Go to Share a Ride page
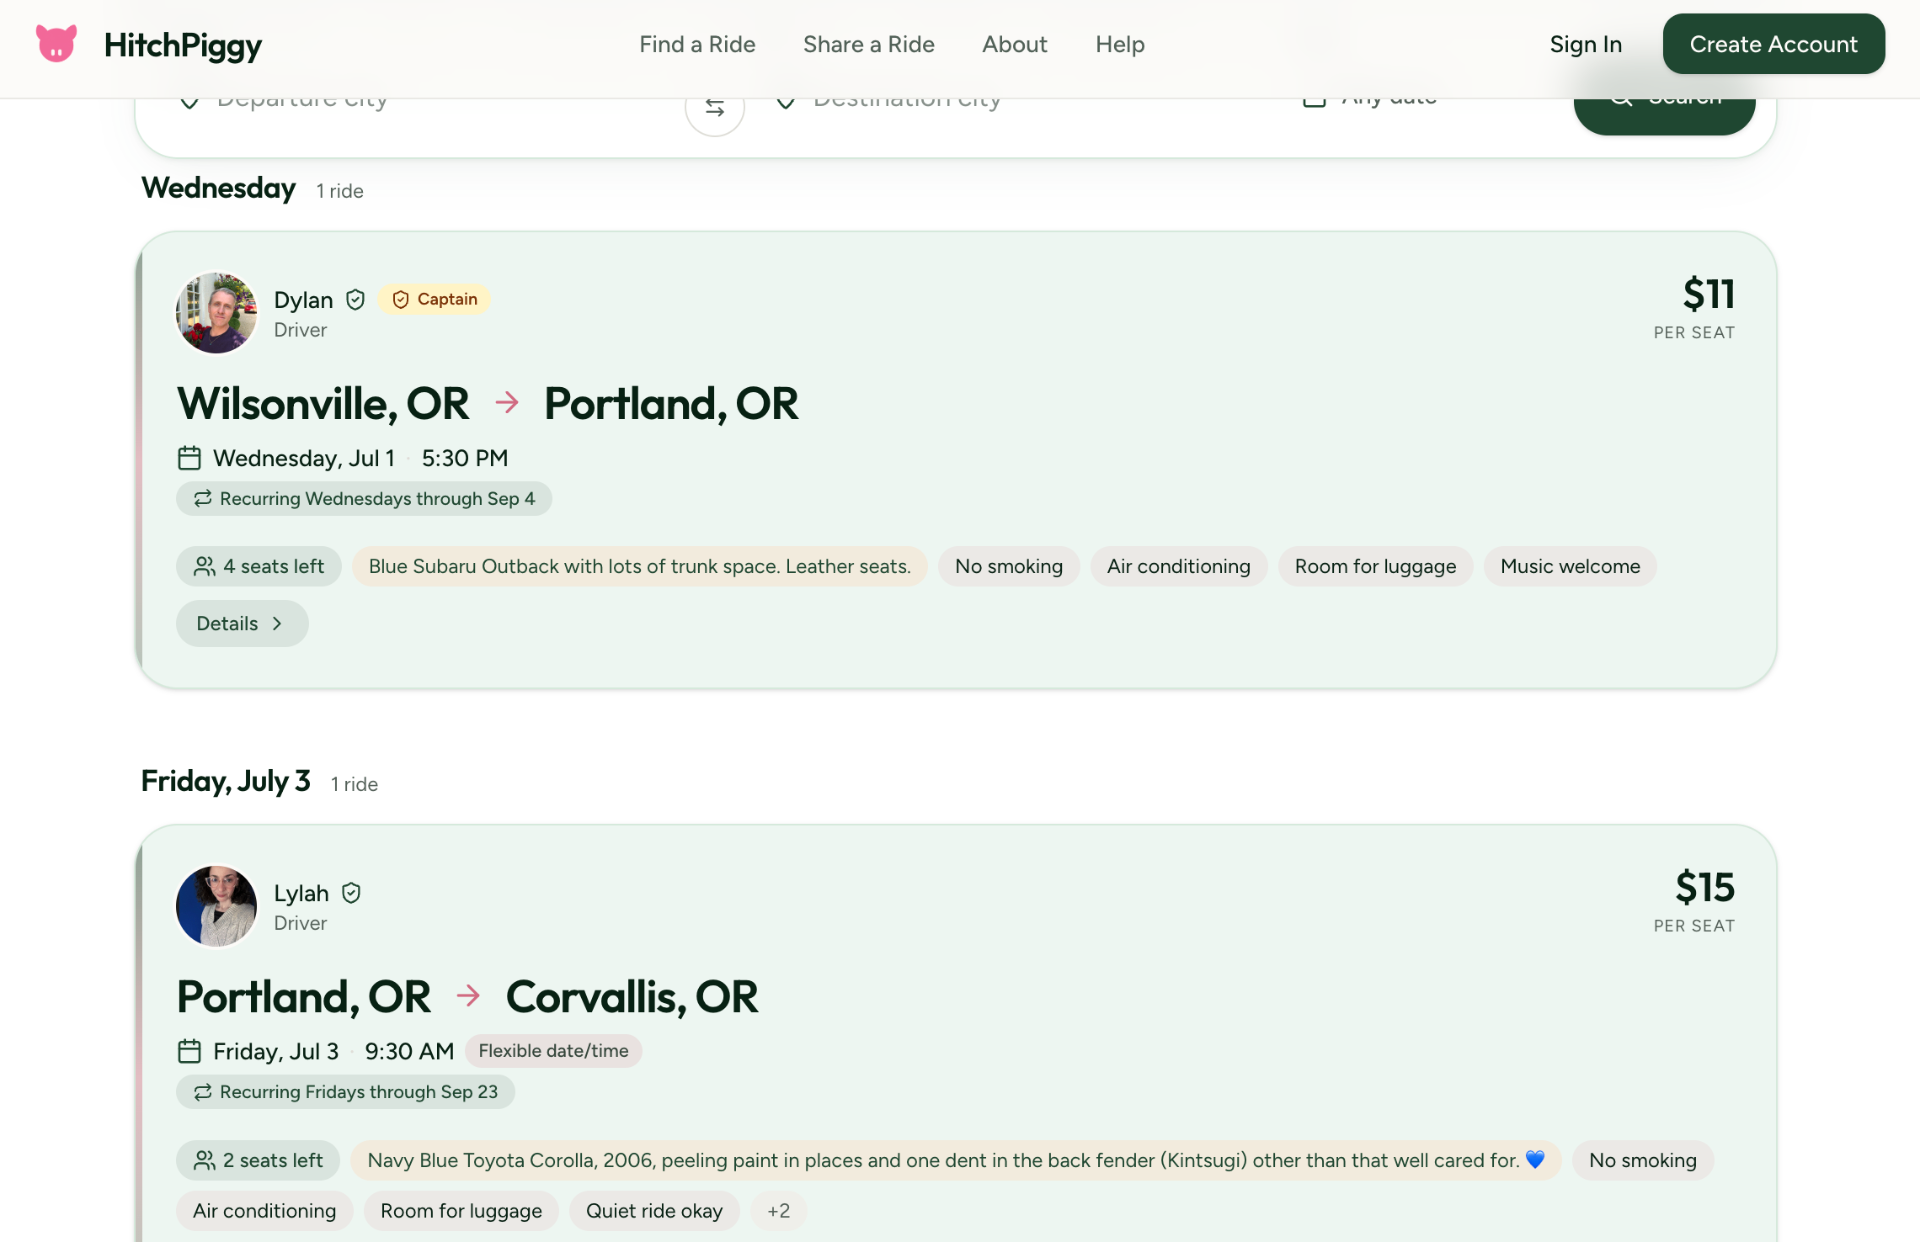The width and height of the screenshot is (1920, 1242). pyautogui.click(x=868, y=44)
